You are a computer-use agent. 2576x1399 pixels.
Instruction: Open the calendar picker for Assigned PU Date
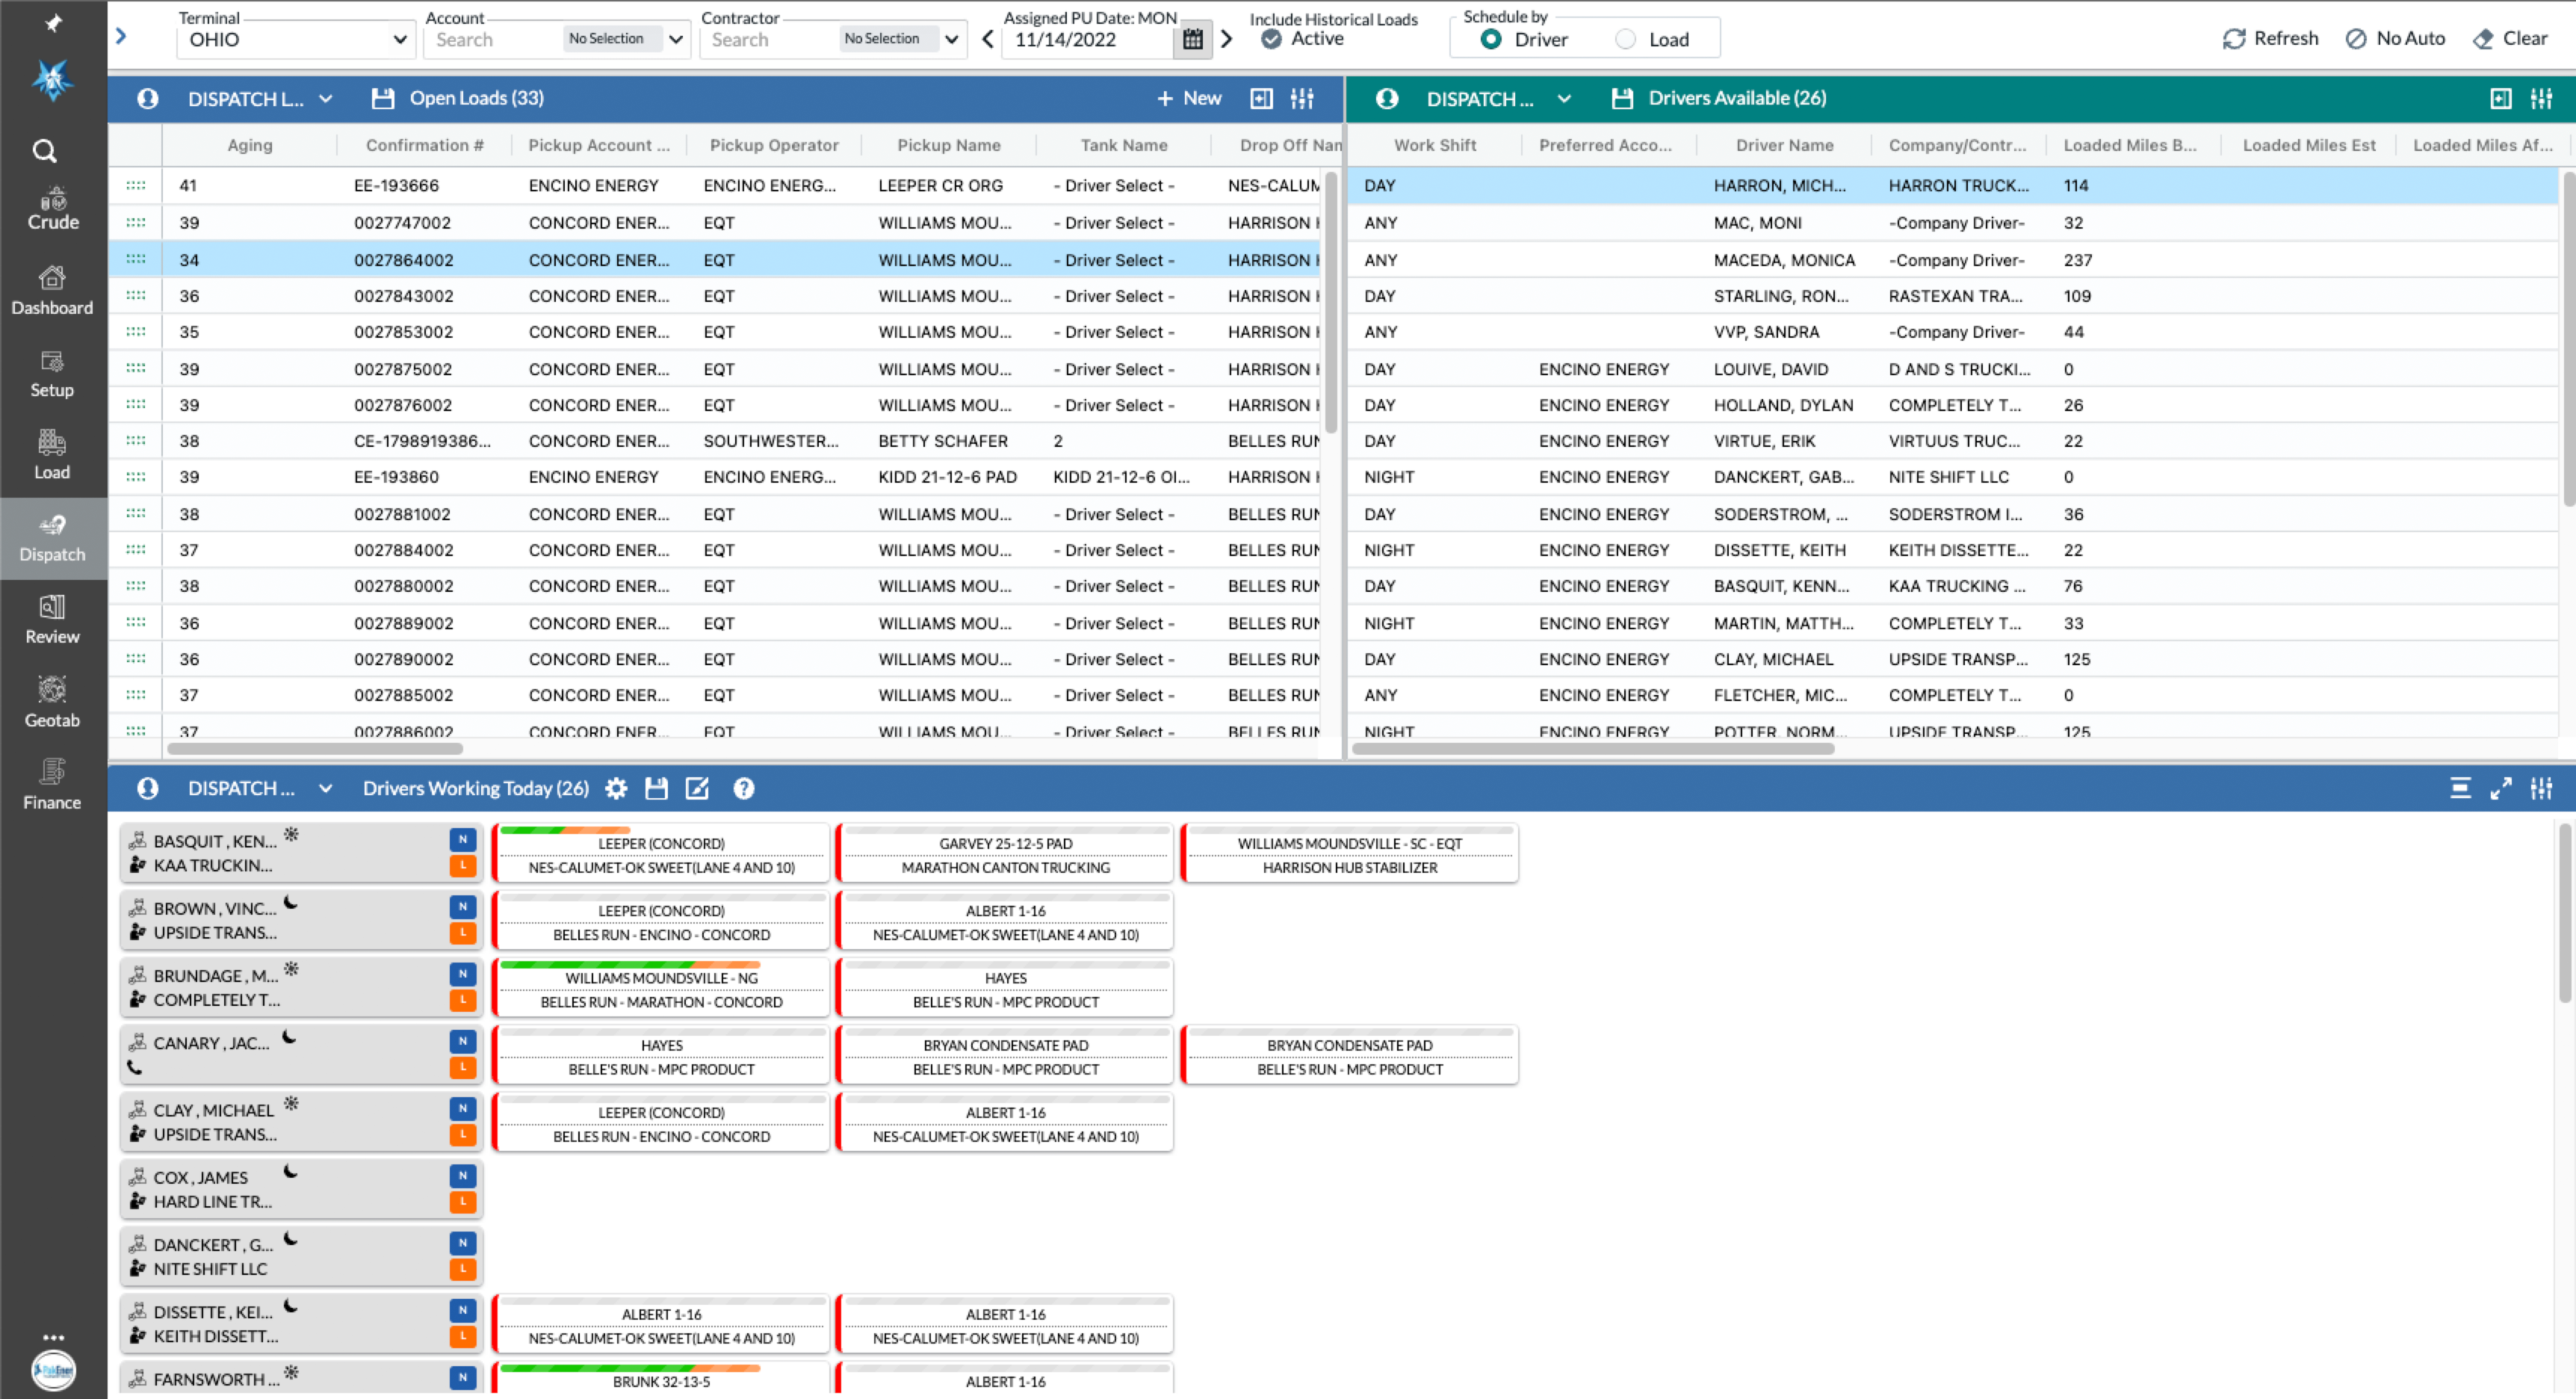tap(1193, 39)
